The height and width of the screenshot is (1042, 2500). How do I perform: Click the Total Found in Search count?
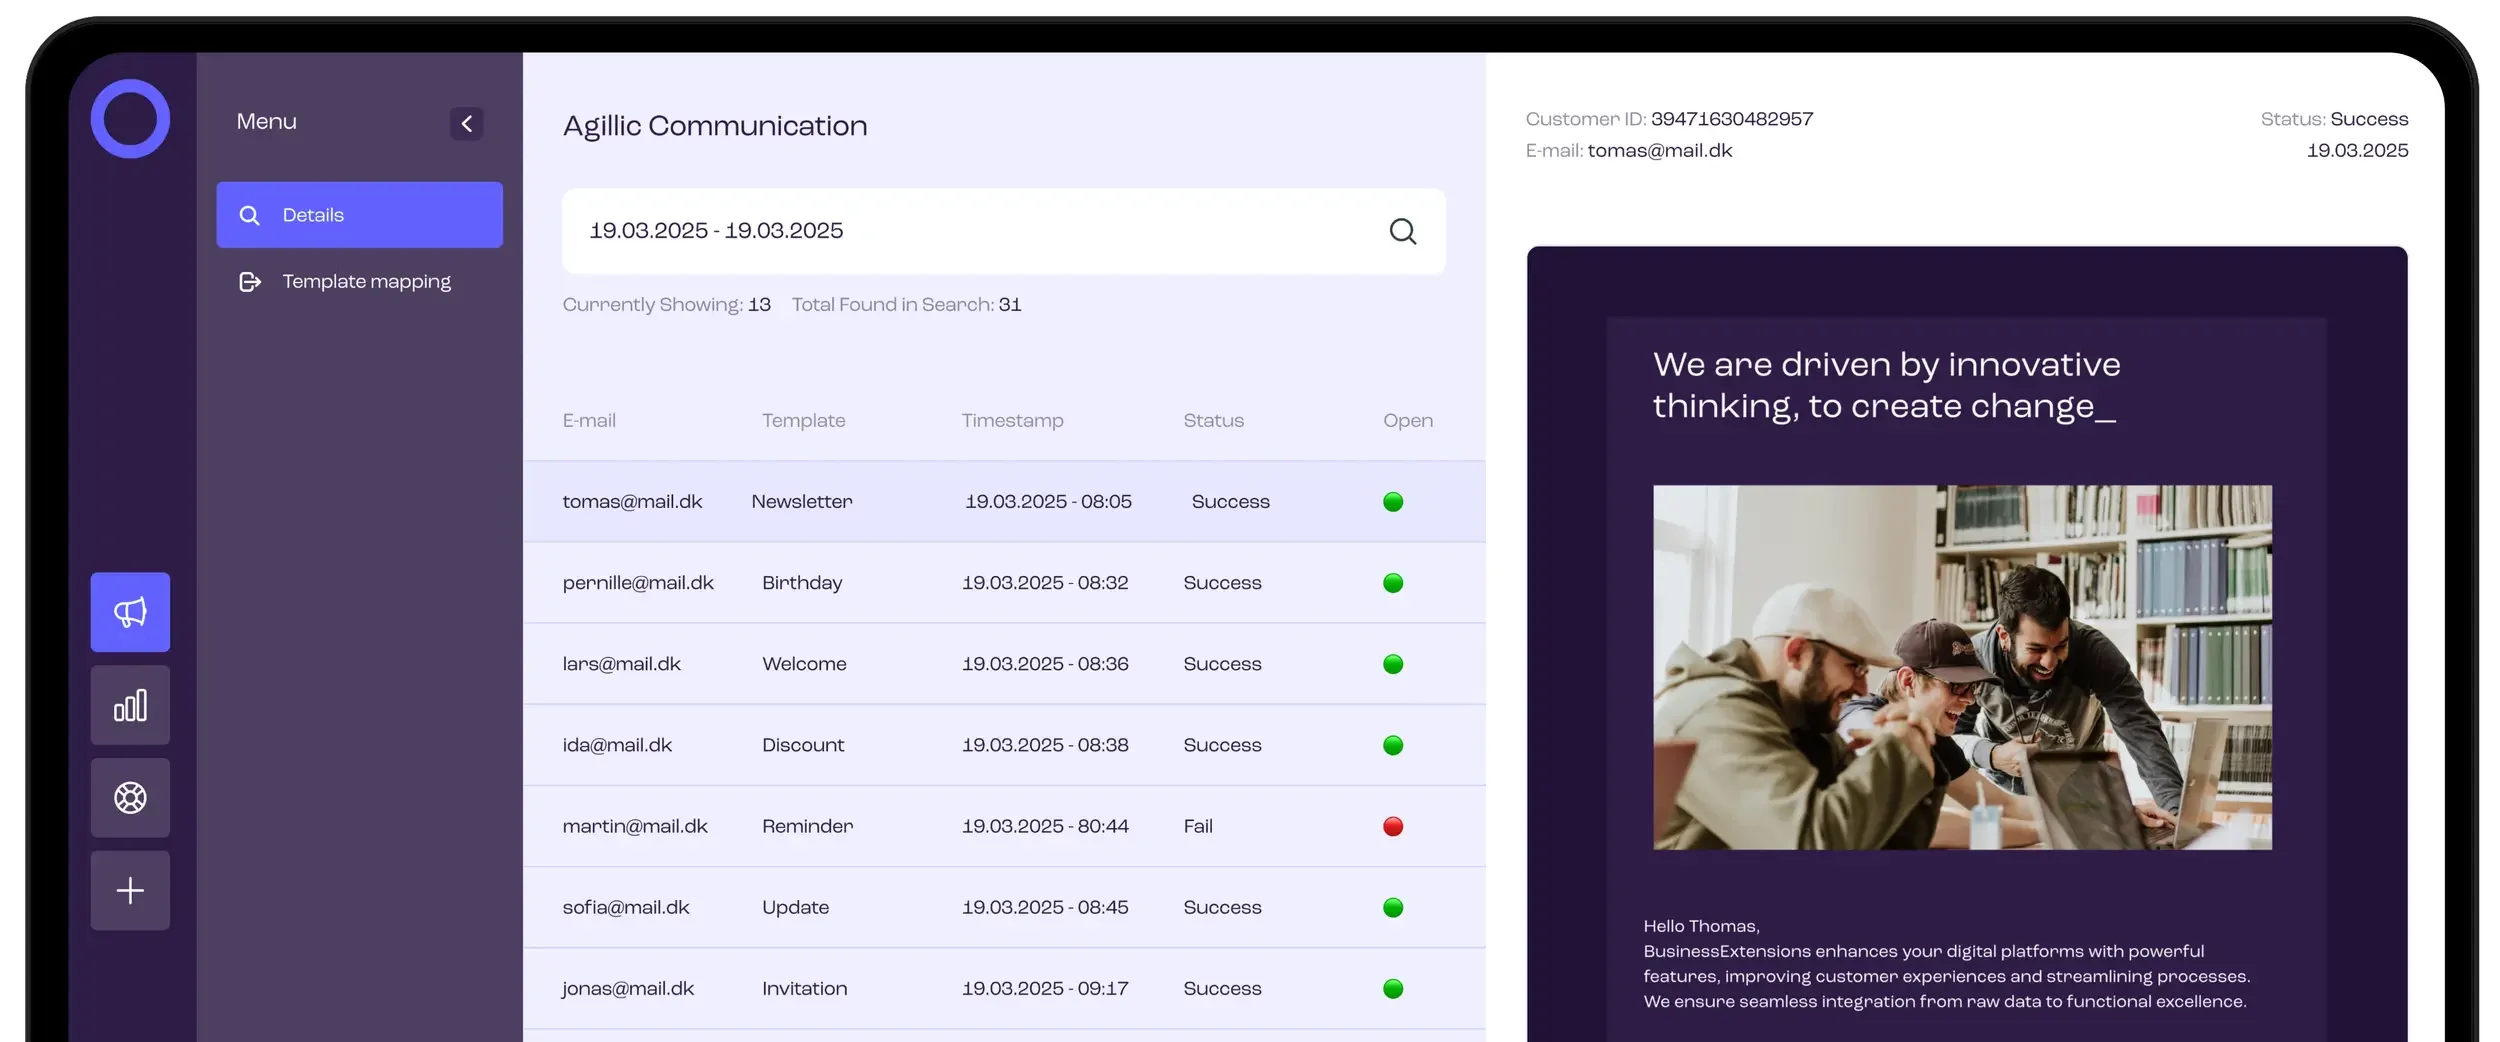[1009, 305]
